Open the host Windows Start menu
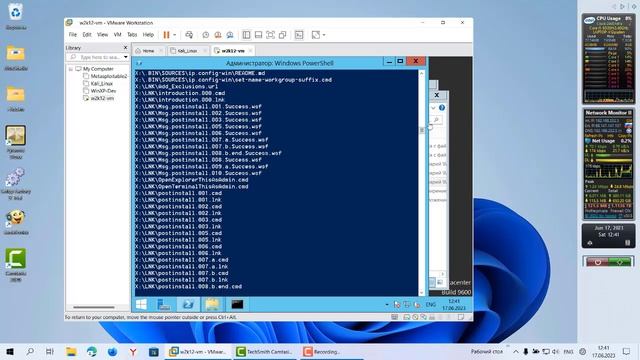Viewport: 640px width, 360px height. tap(10, 351)
